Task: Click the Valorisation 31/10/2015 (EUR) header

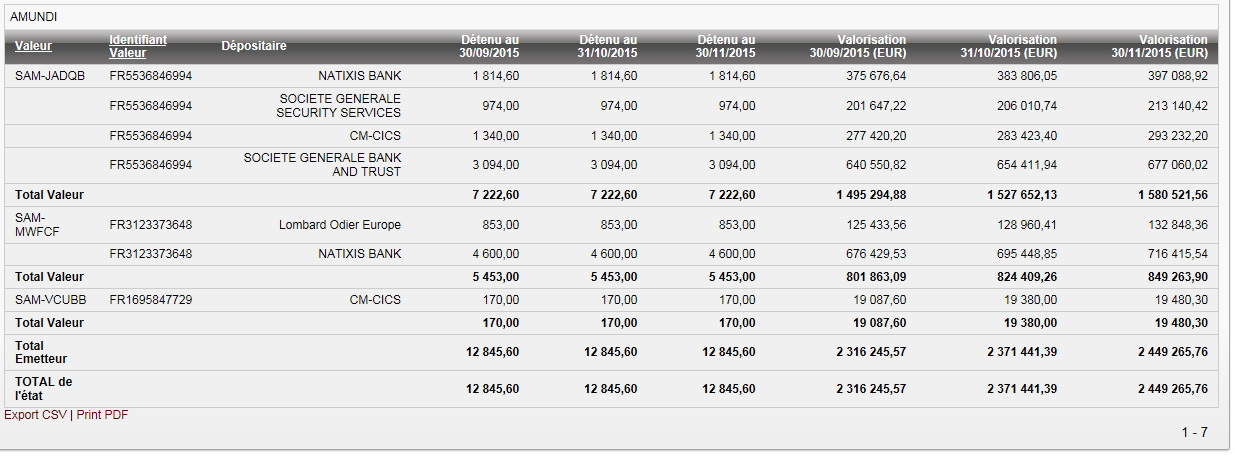Action: point(1008,46)
